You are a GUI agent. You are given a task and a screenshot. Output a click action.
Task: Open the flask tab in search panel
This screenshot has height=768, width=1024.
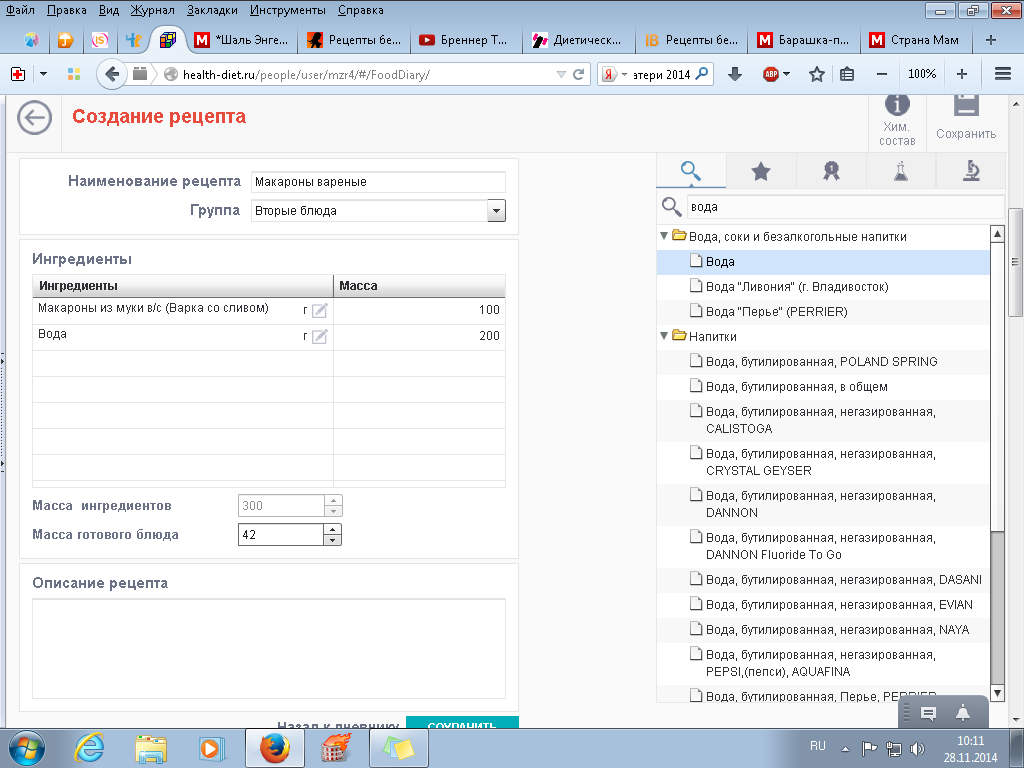(900, 171)
